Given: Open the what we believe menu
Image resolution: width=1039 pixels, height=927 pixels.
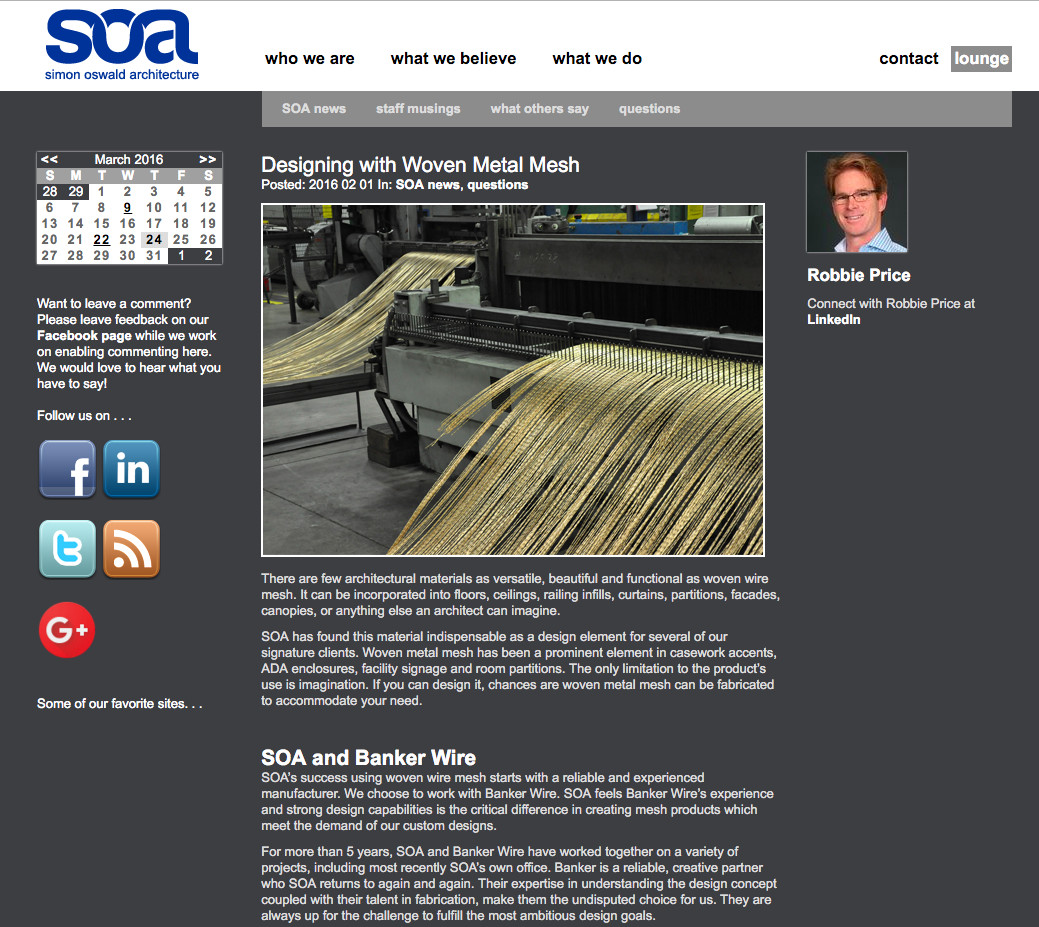Looking at the screenshot, I should coord(453,58).
